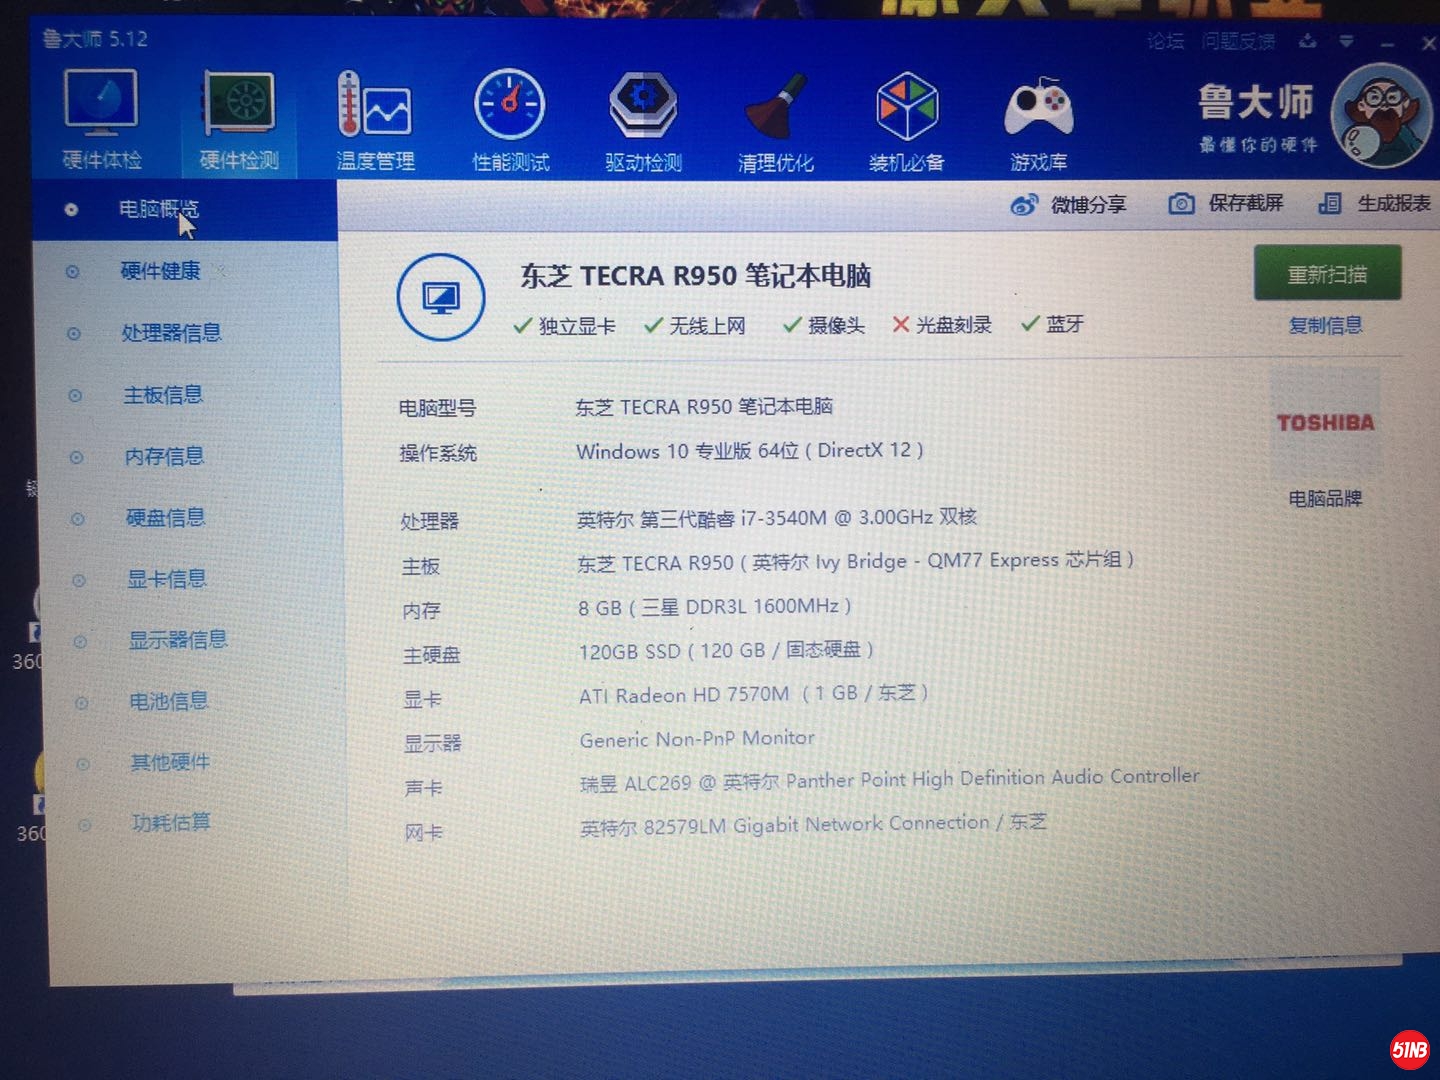
Task: Go to 显卡信息 graphics card info
Action: click(166, 579)
